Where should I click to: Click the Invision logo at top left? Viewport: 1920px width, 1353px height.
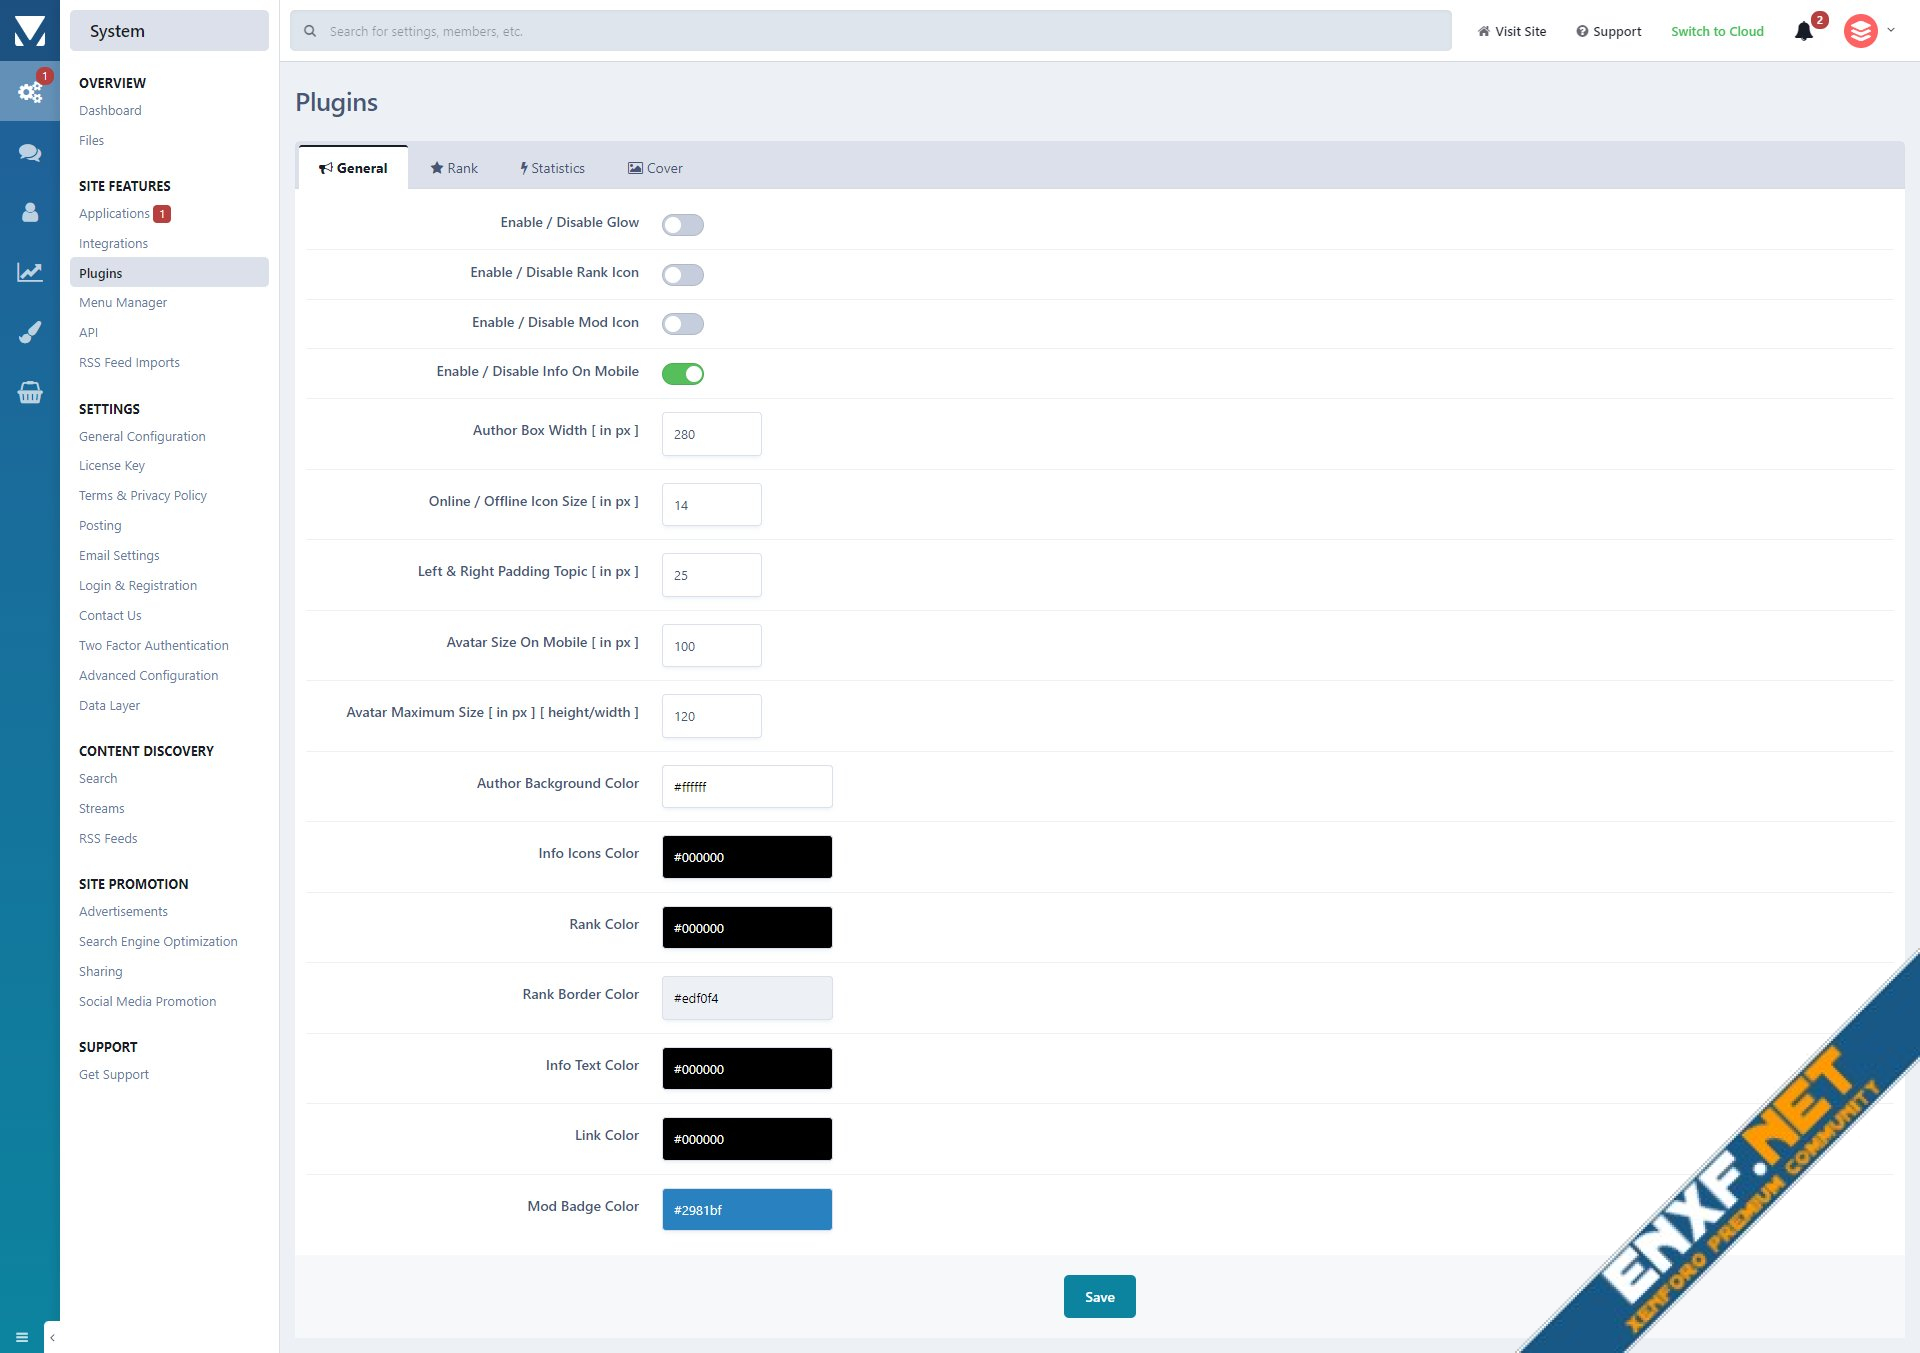[30, 31]
